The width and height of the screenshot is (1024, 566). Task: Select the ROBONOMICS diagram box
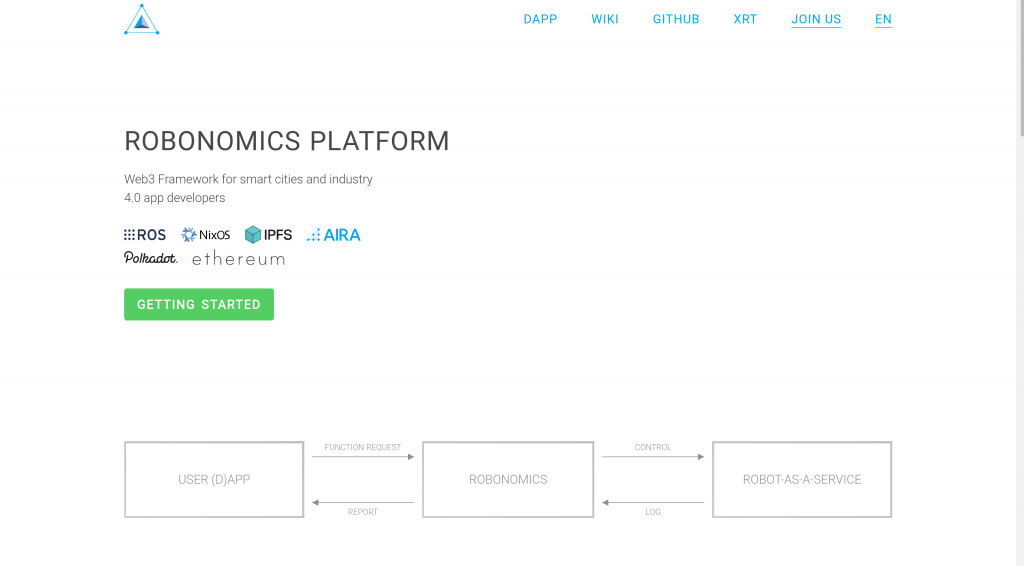(x=508, y=480)
